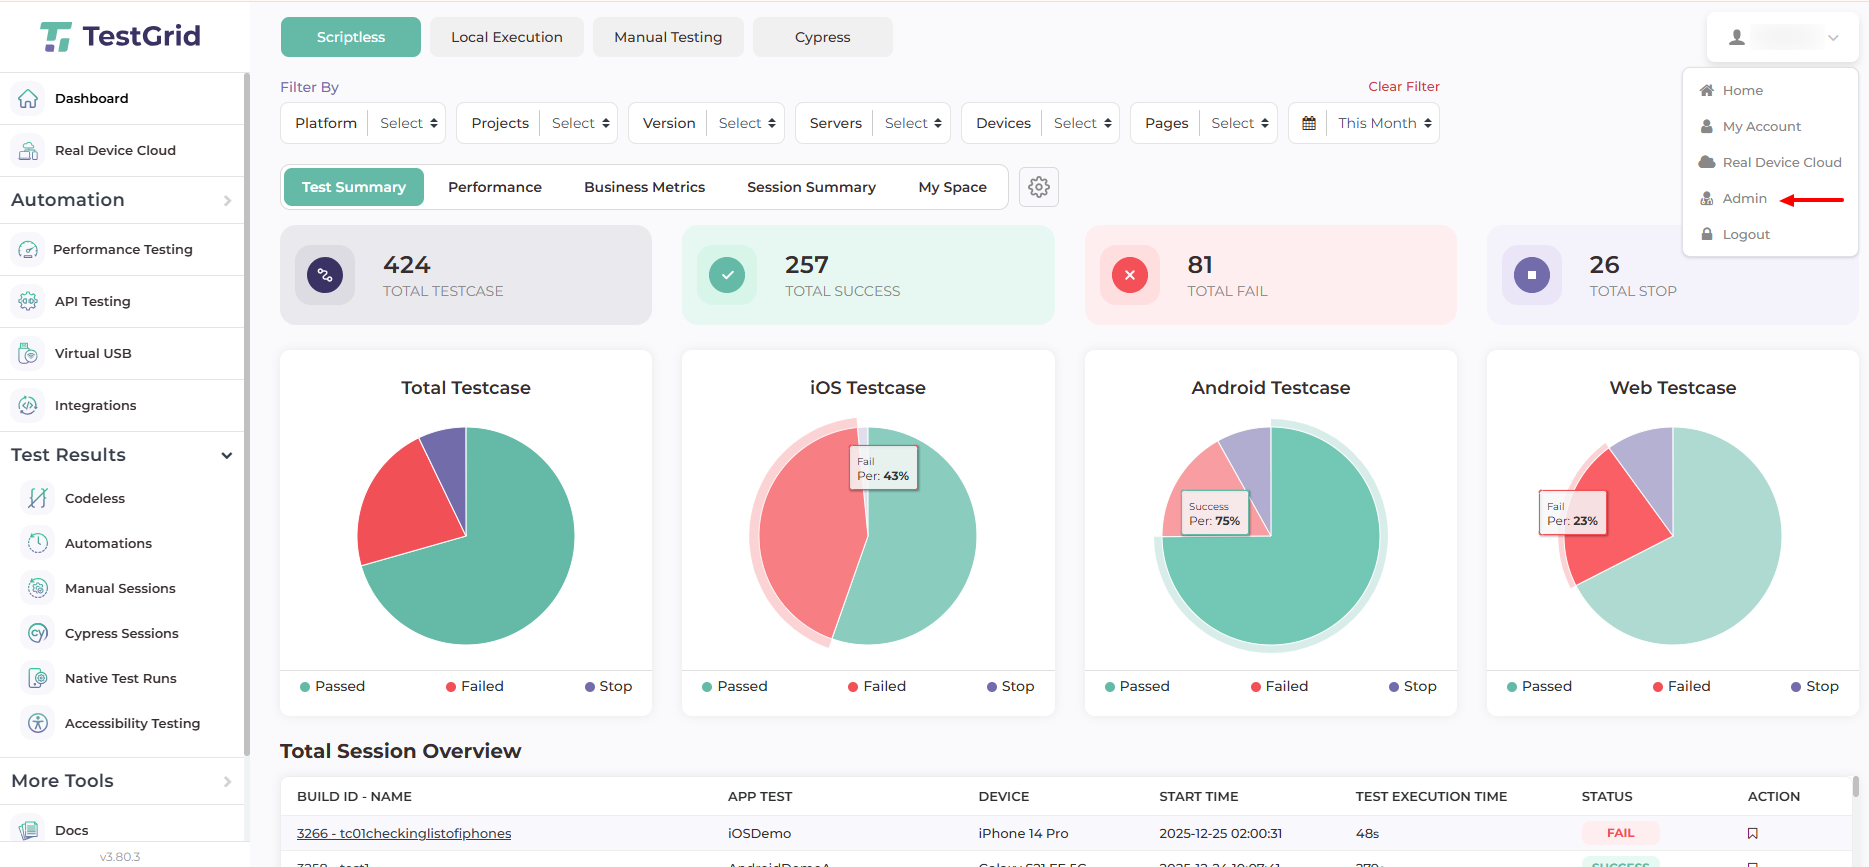Select Admin from the user menu
The width and height of the screenshot is (1869, 867).
tap(1744, 198)
